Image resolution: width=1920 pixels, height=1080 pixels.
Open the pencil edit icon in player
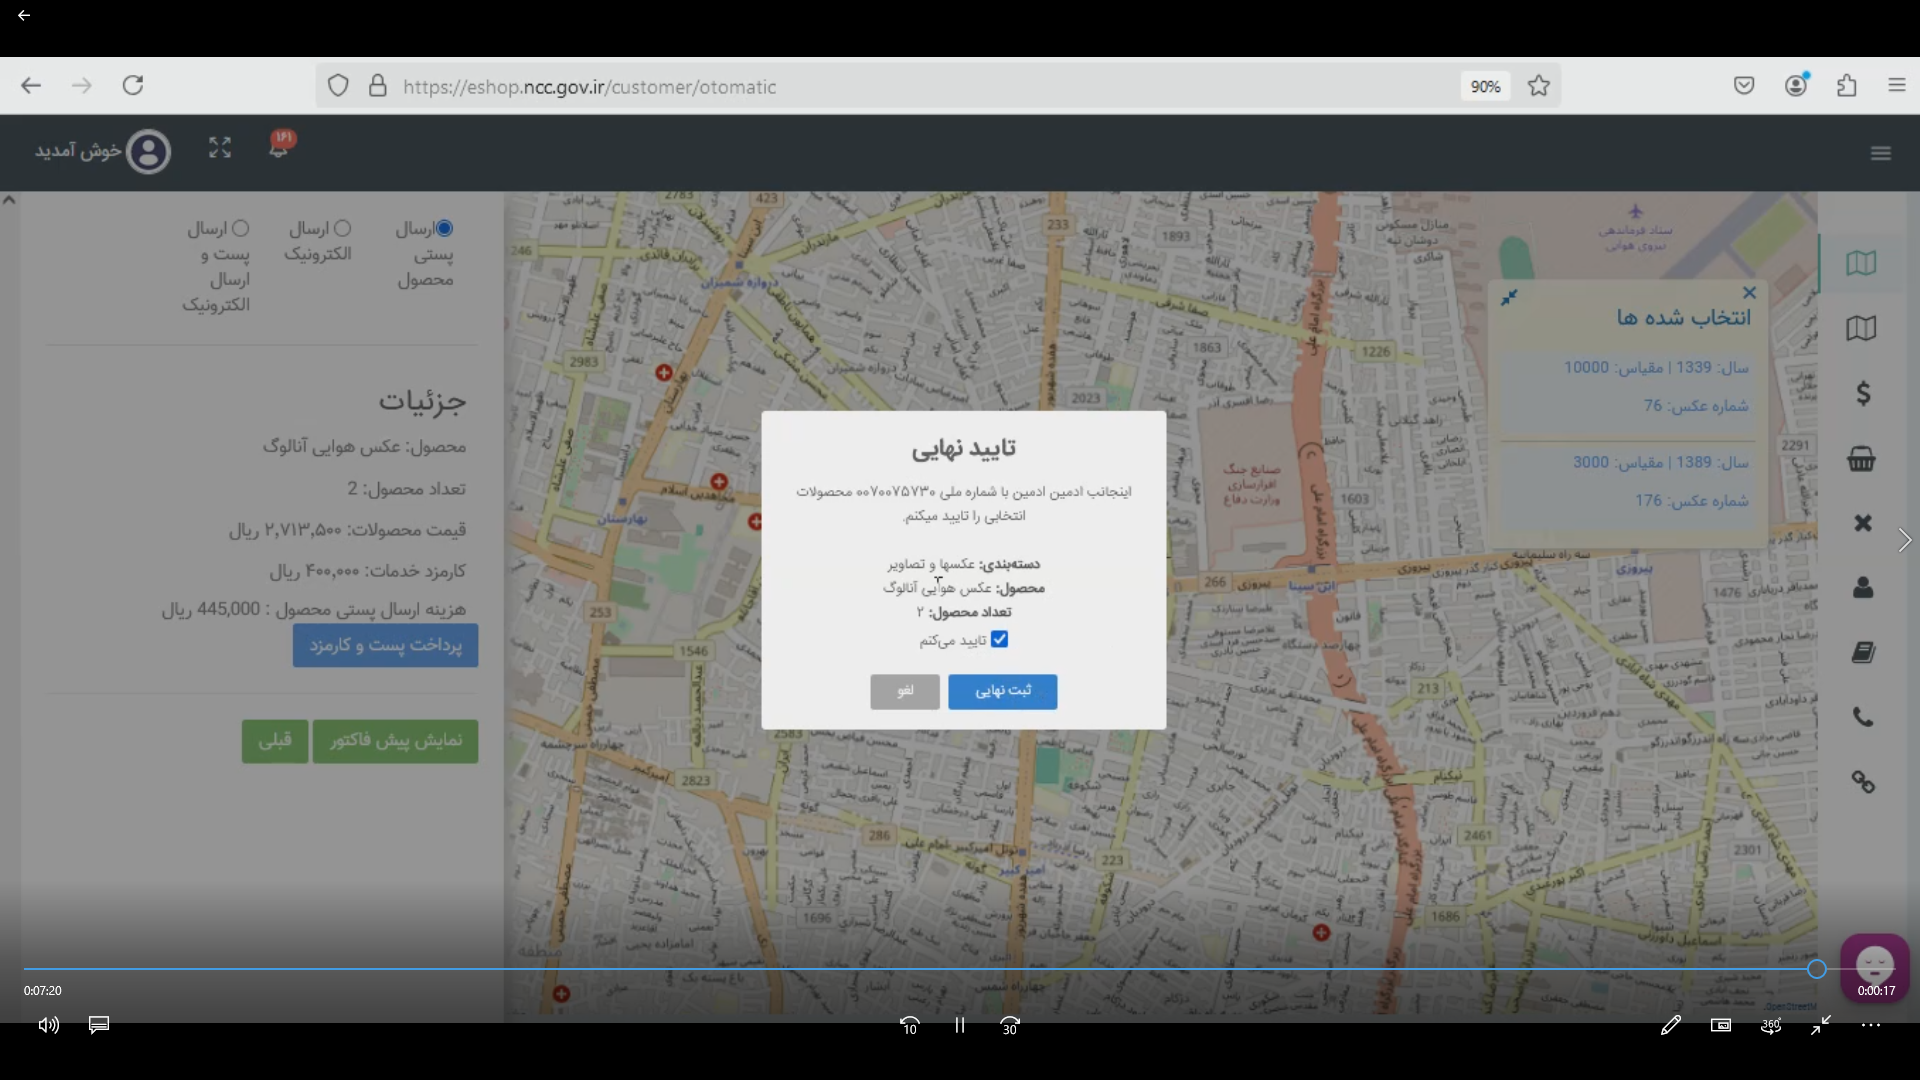coord(1670,1025)
